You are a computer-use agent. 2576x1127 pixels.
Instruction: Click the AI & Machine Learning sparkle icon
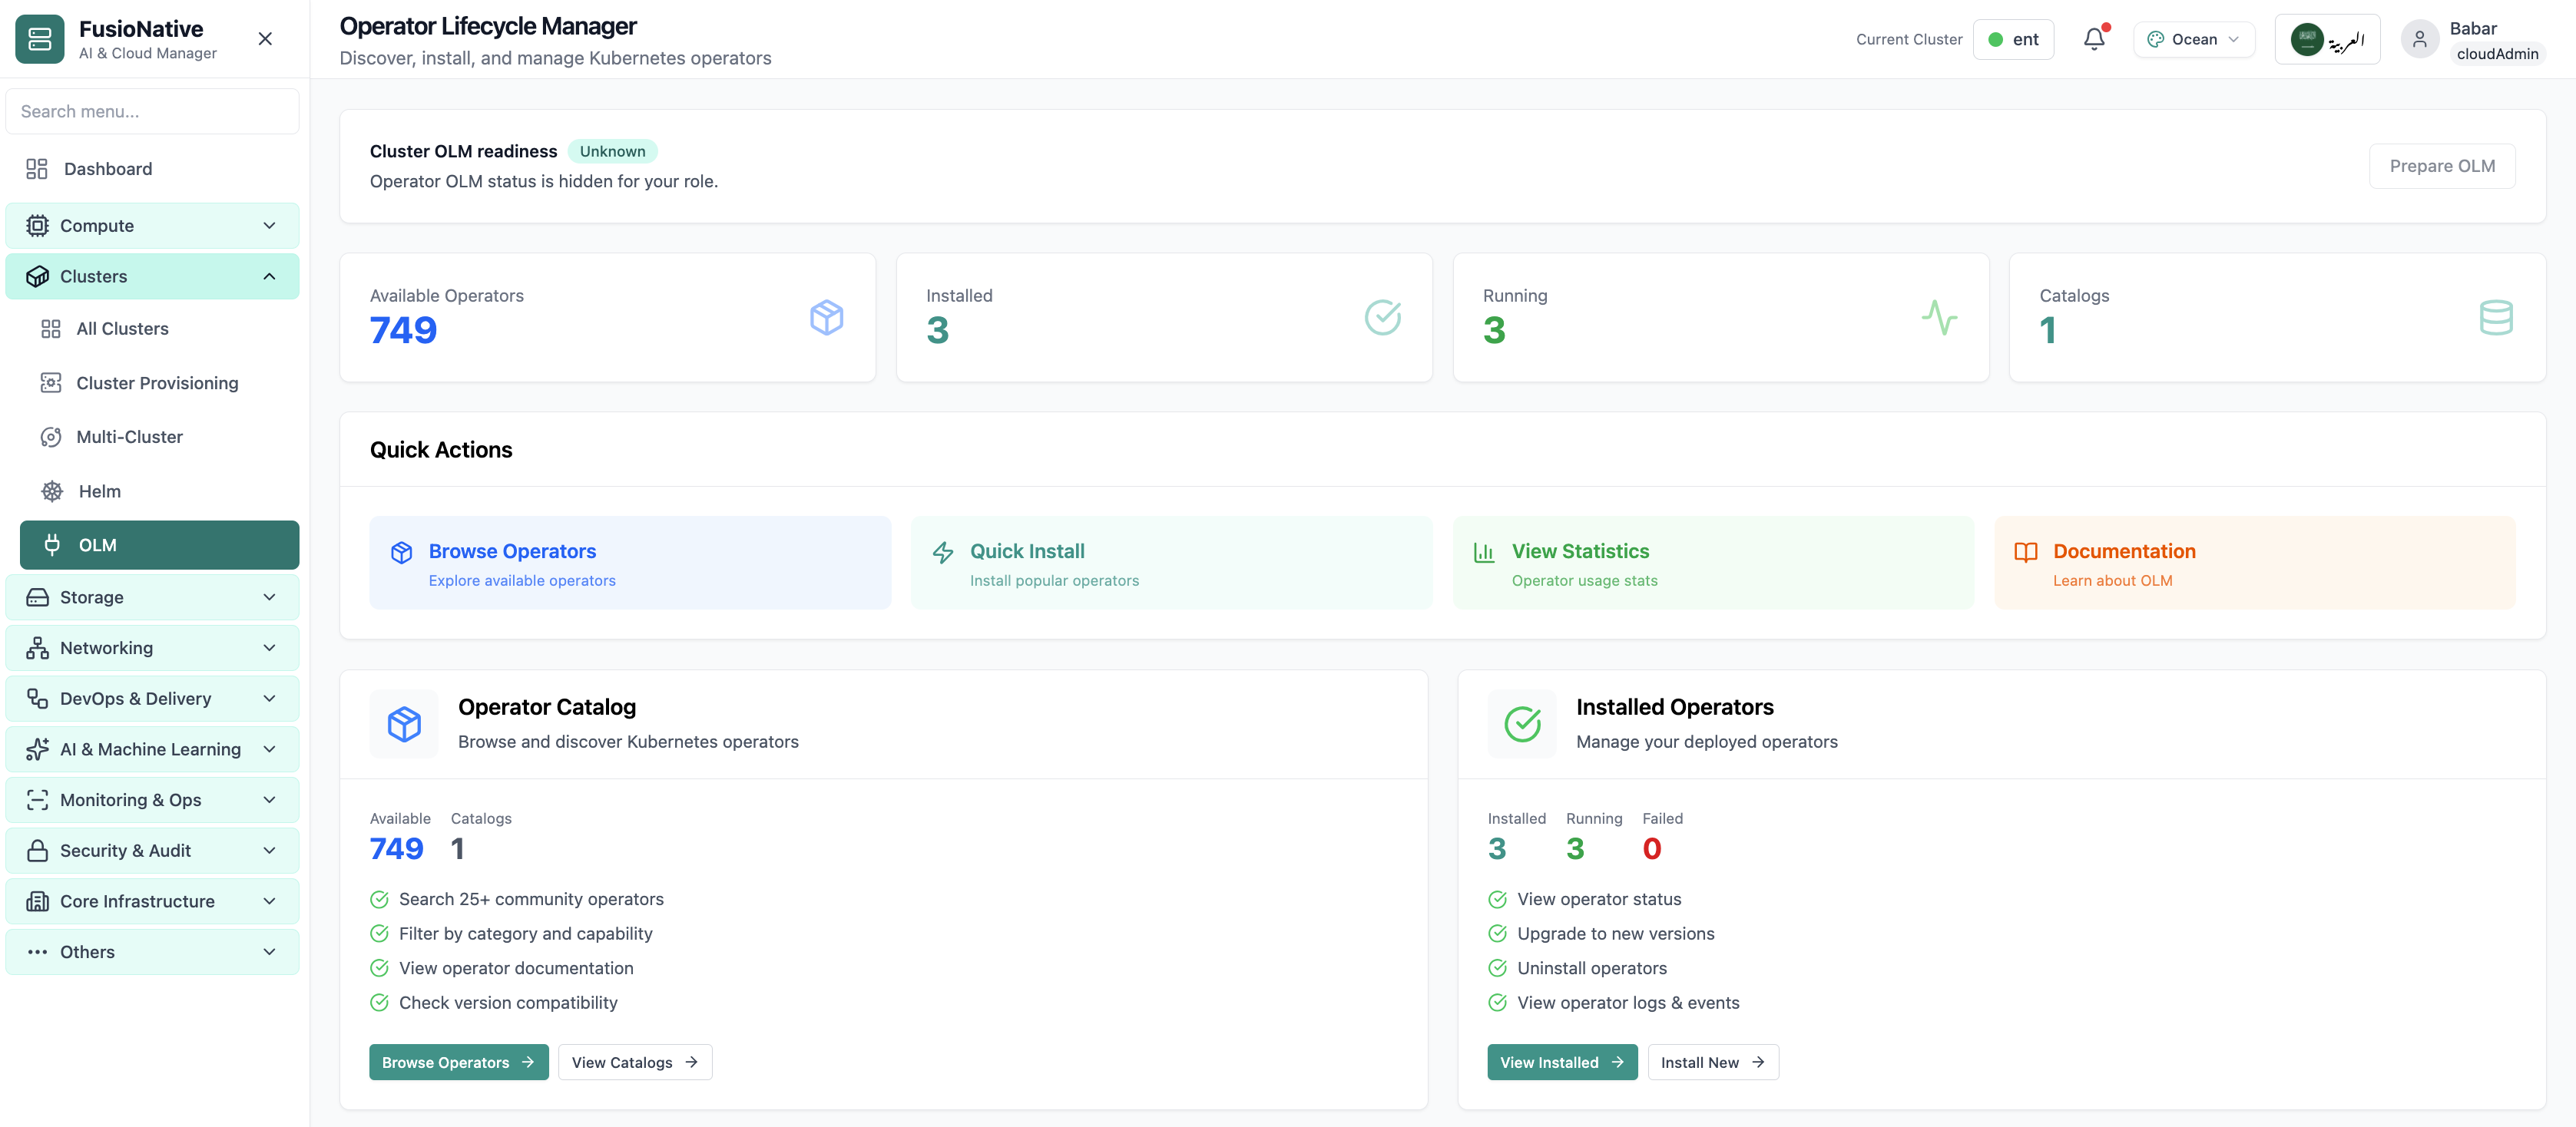(37, 750)
